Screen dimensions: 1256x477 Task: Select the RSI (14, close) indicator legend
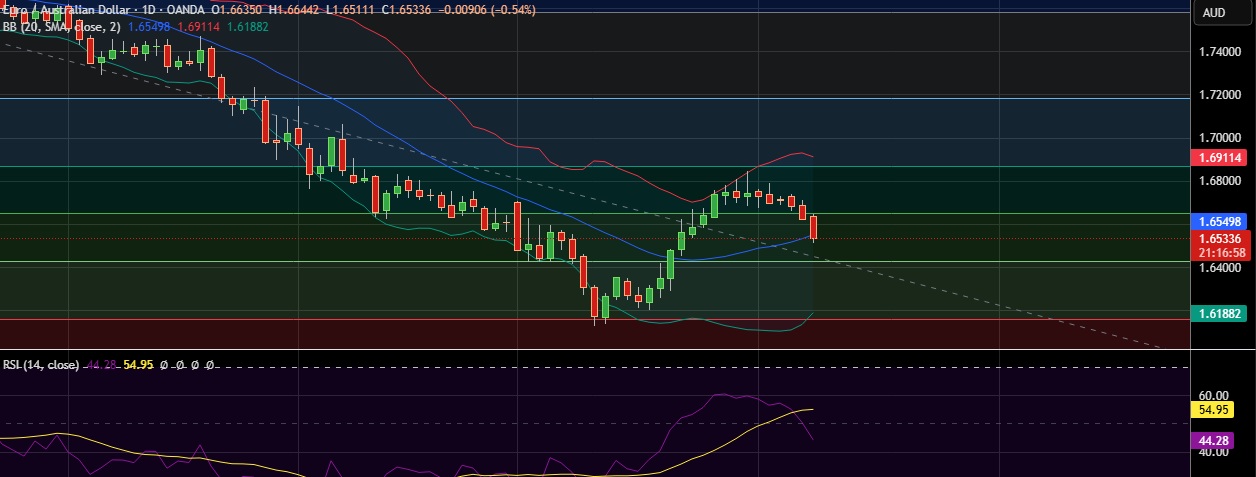[x=40, y=366]
